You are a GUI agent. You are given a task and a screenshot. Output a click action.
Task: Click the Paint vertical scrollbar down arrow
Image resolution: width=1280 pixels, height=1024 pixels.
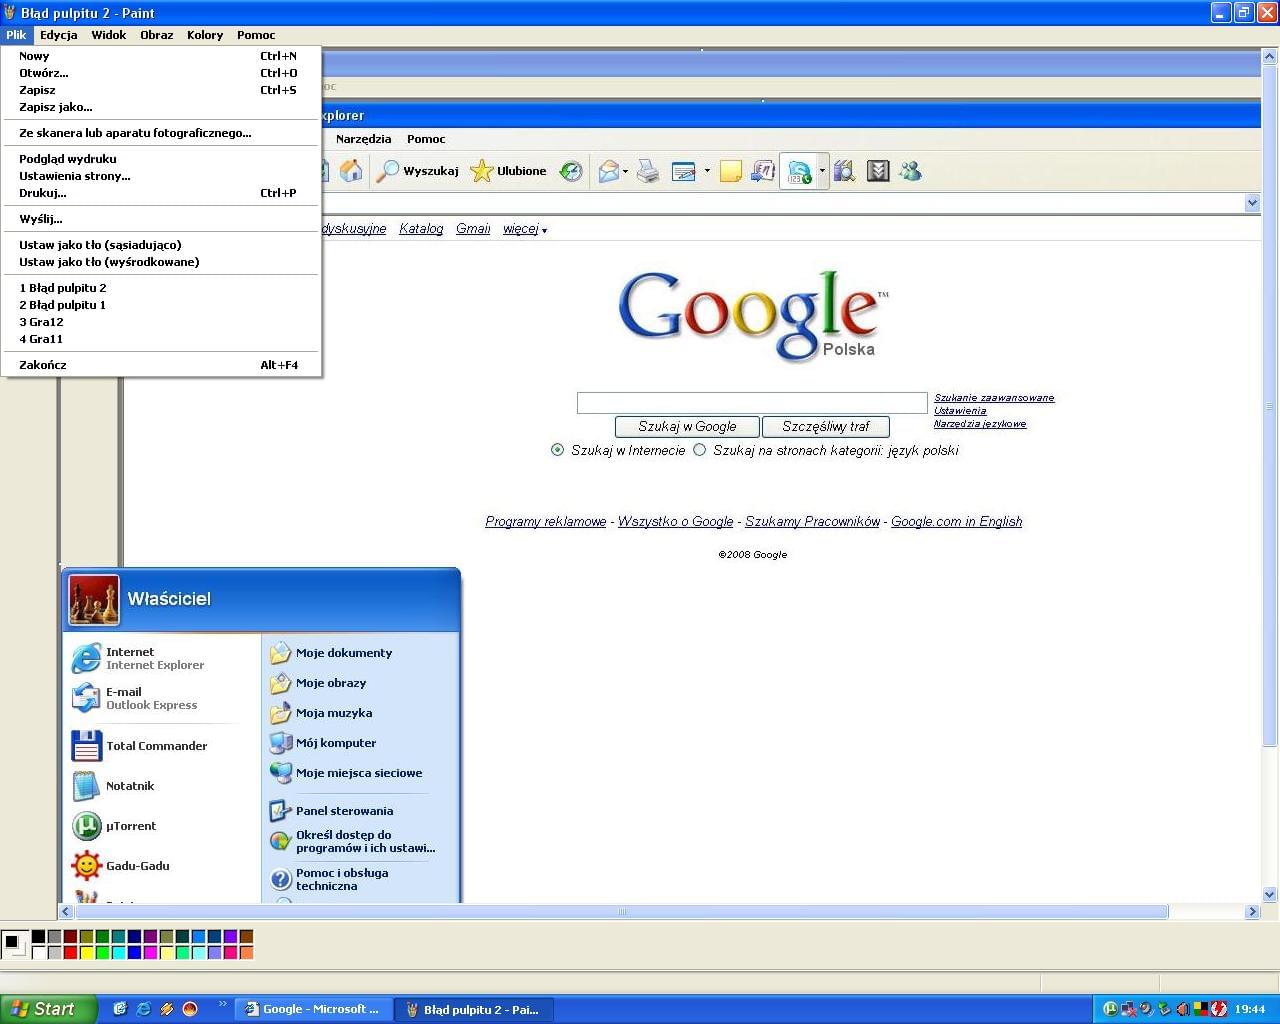click(x=1270, y=895)
